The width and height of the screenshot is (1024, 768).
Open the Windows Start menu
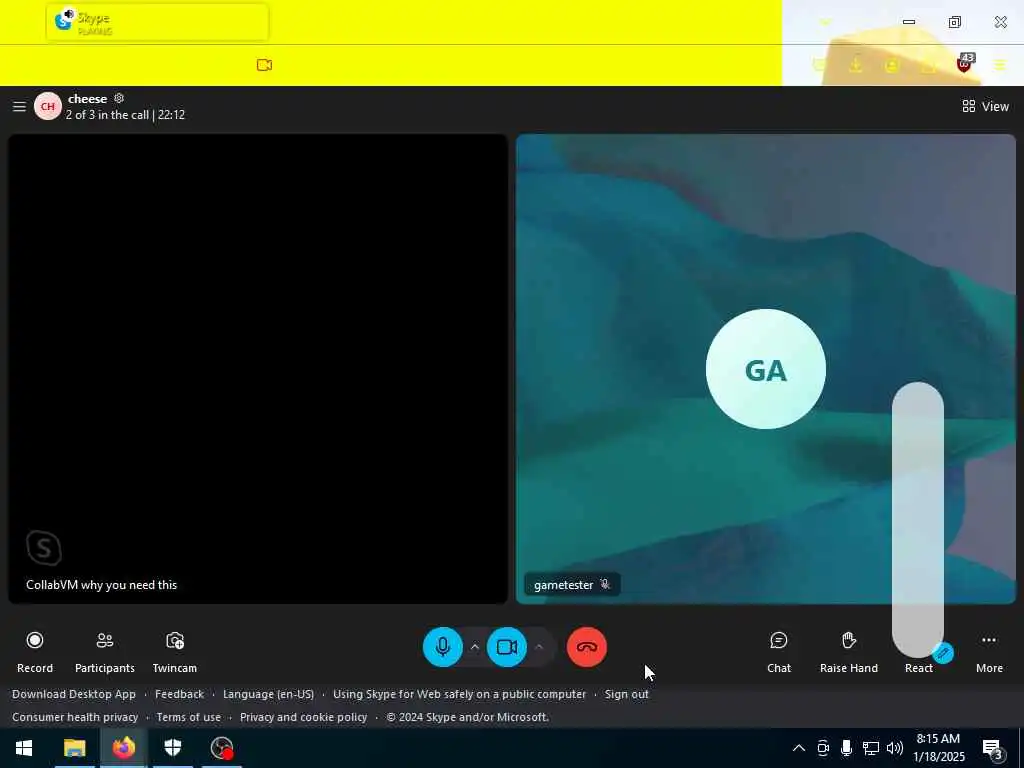click(x=24, y=748)
